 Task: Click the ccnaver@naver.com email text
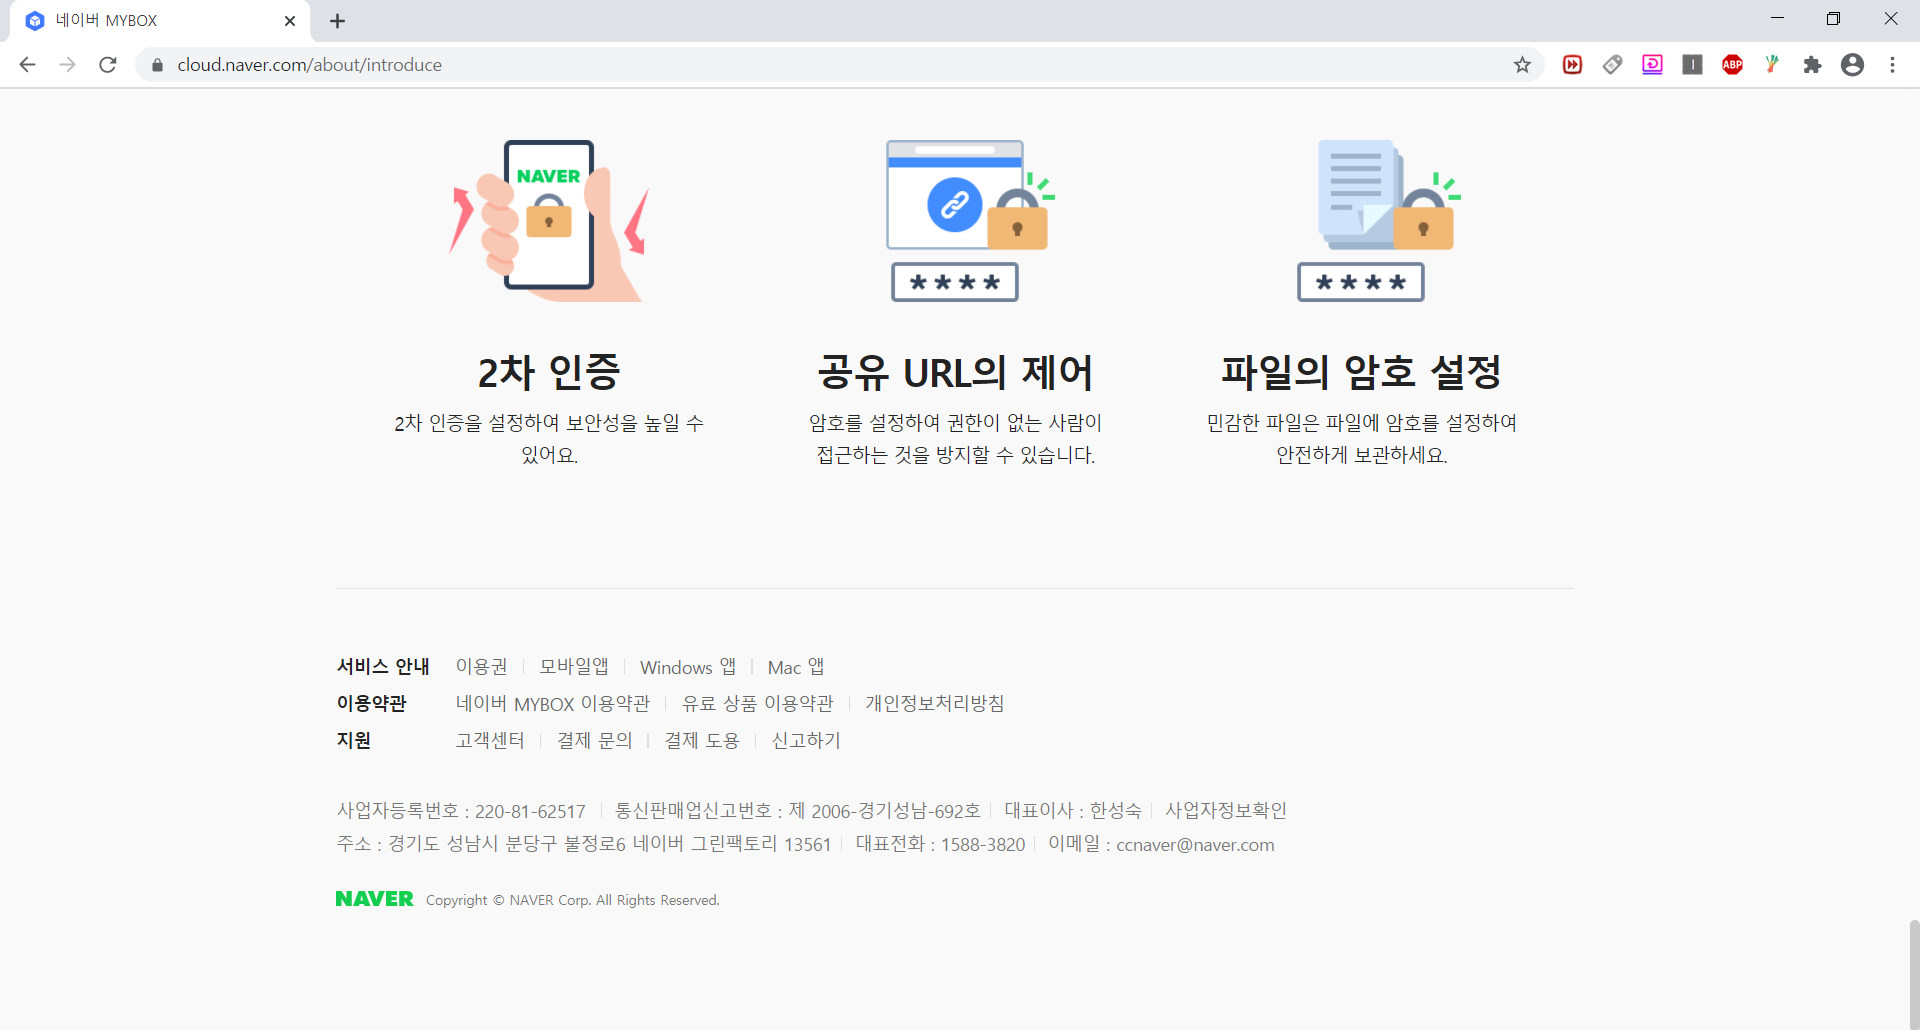coord(1195,845)
